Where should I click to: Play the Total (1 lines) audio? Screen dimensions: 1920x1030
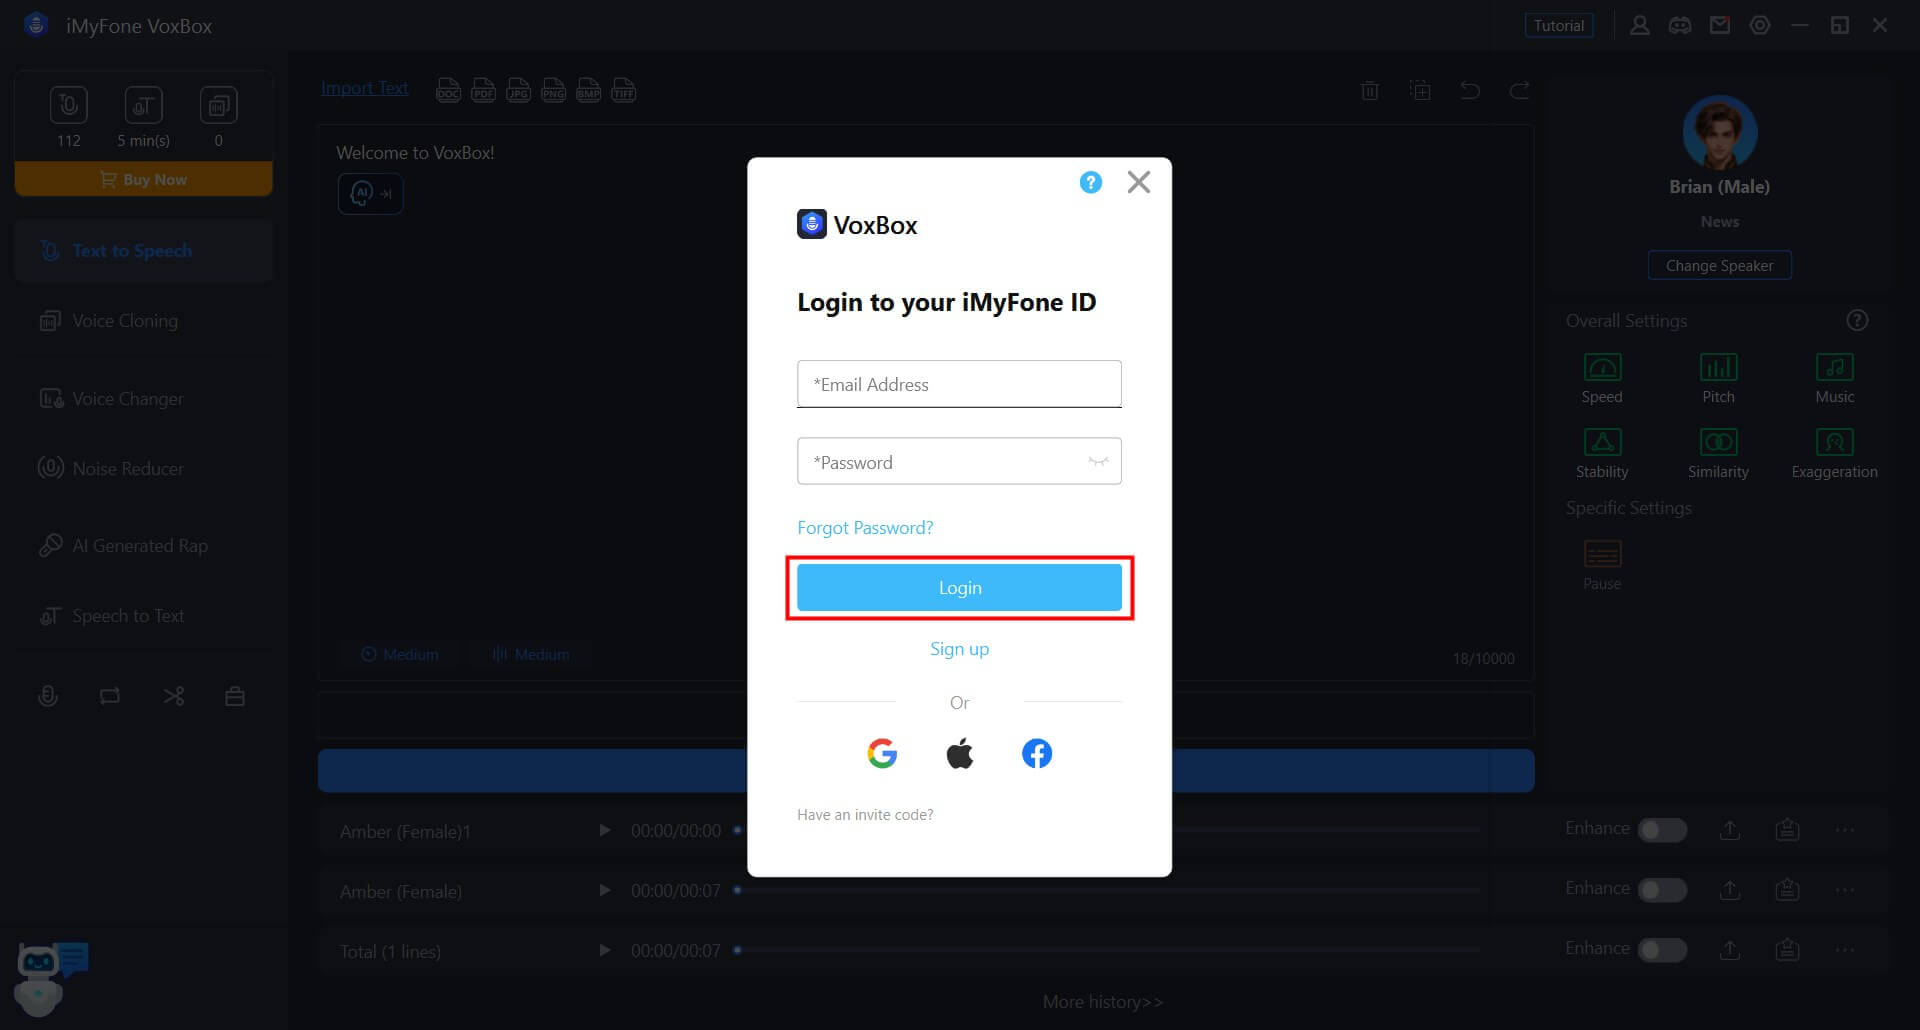[604, 950]
